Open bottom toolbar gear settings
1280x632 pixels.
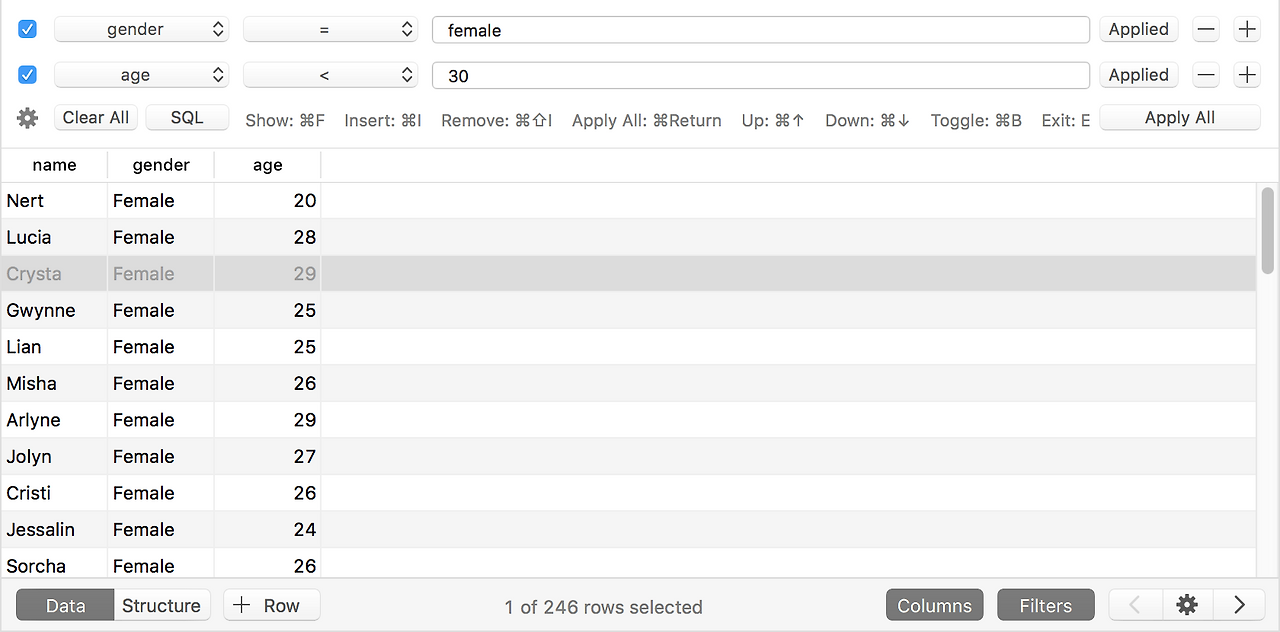(x=1187, y=605)
